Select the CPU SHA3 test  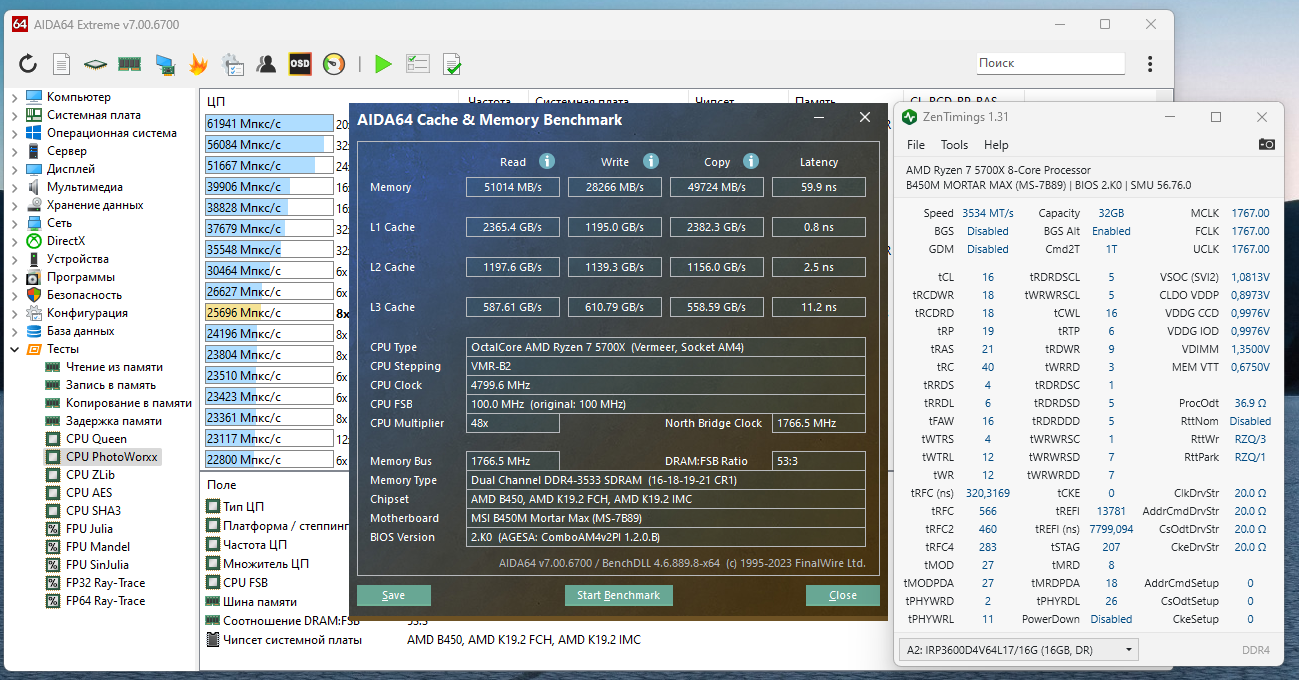tap(93, 511)
